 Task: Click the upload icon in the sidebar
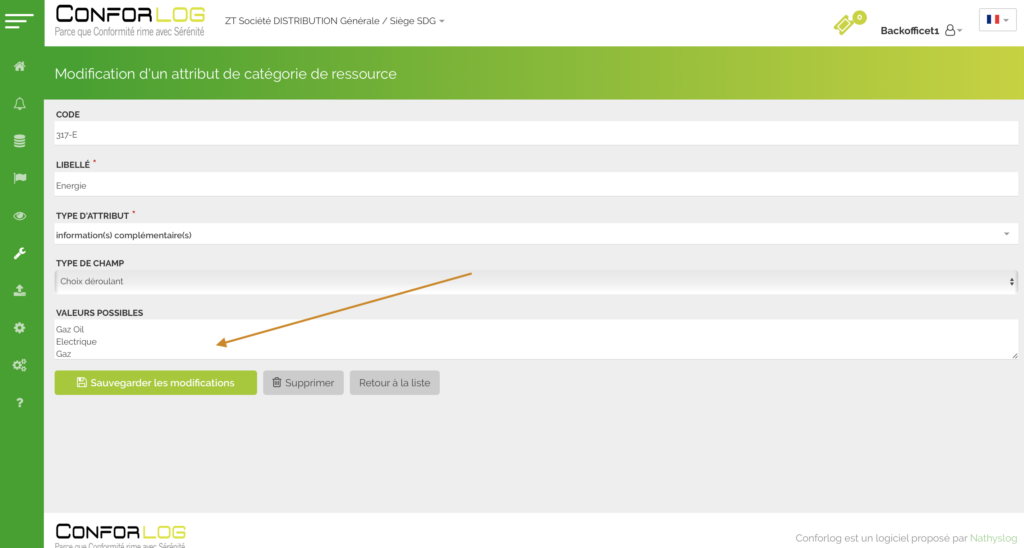point(19,291)
